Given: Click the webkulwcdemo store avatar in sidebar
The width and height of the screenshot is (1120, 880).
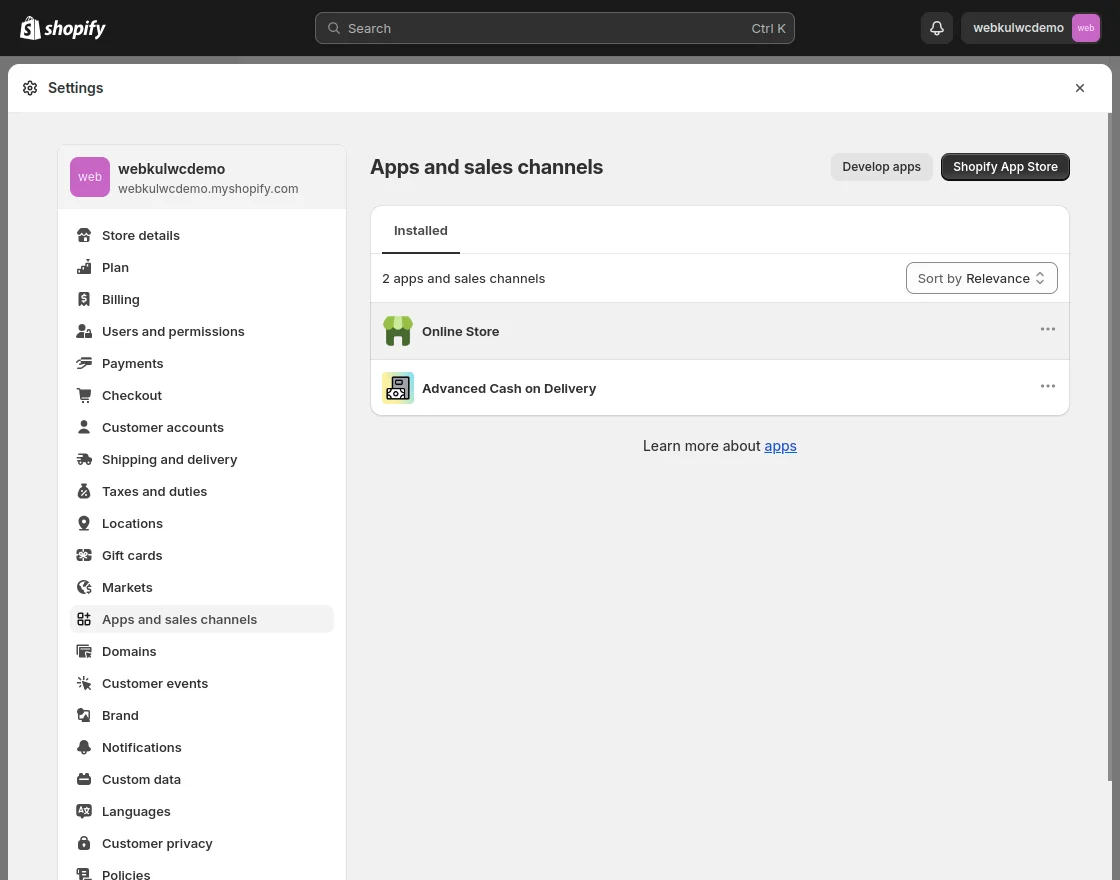Looking at the screenshot, I should (90, 176).
